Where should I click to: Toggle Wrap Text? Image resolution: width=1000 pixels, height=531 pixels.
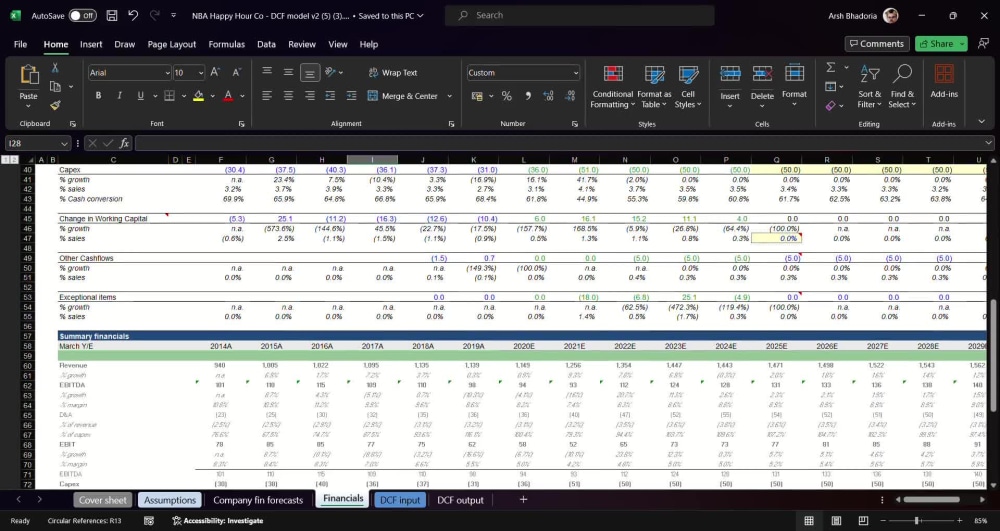pyautogui.click(x=393, y=73)
